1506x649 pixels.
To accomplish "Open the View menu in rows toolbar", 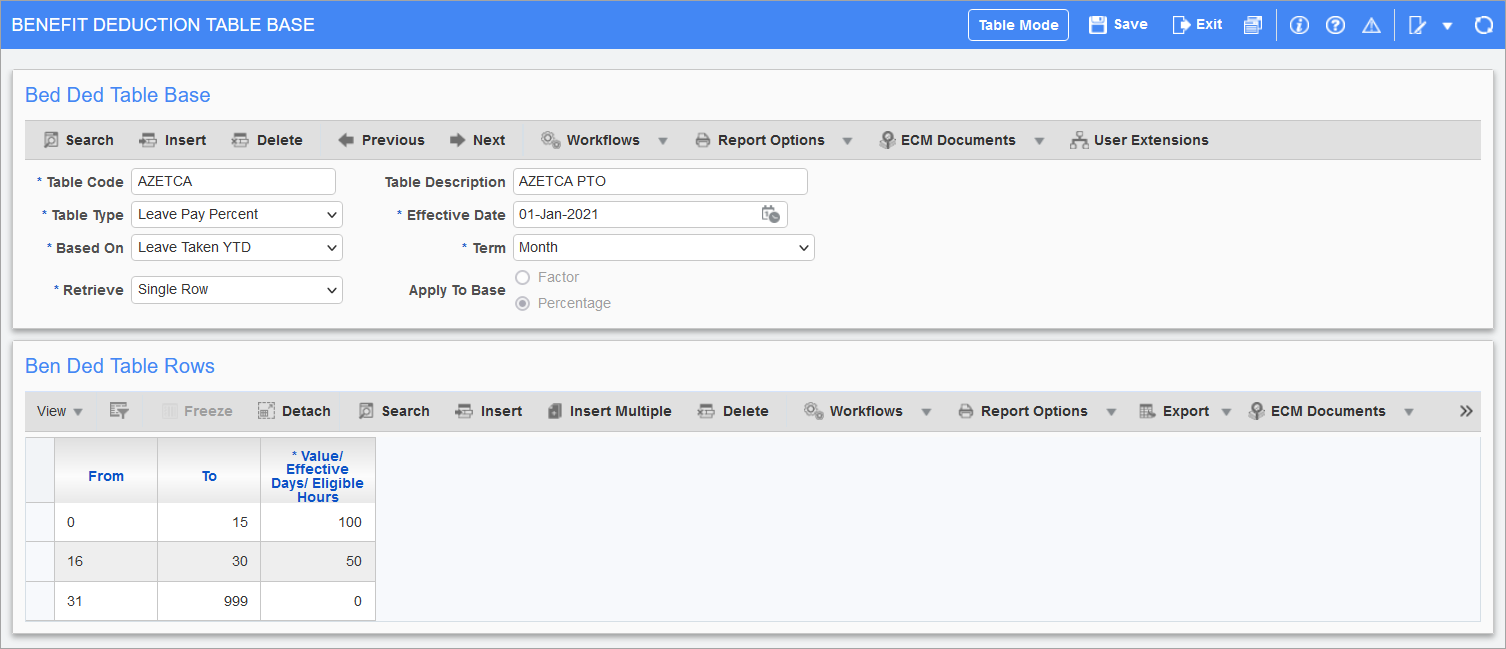I will point(59,411).
